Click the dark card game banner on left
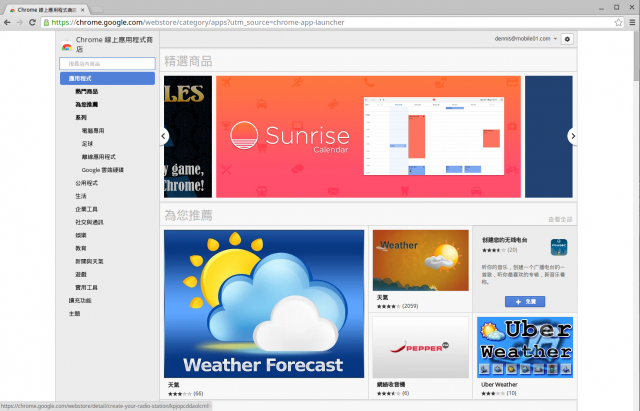 point(188,137)
